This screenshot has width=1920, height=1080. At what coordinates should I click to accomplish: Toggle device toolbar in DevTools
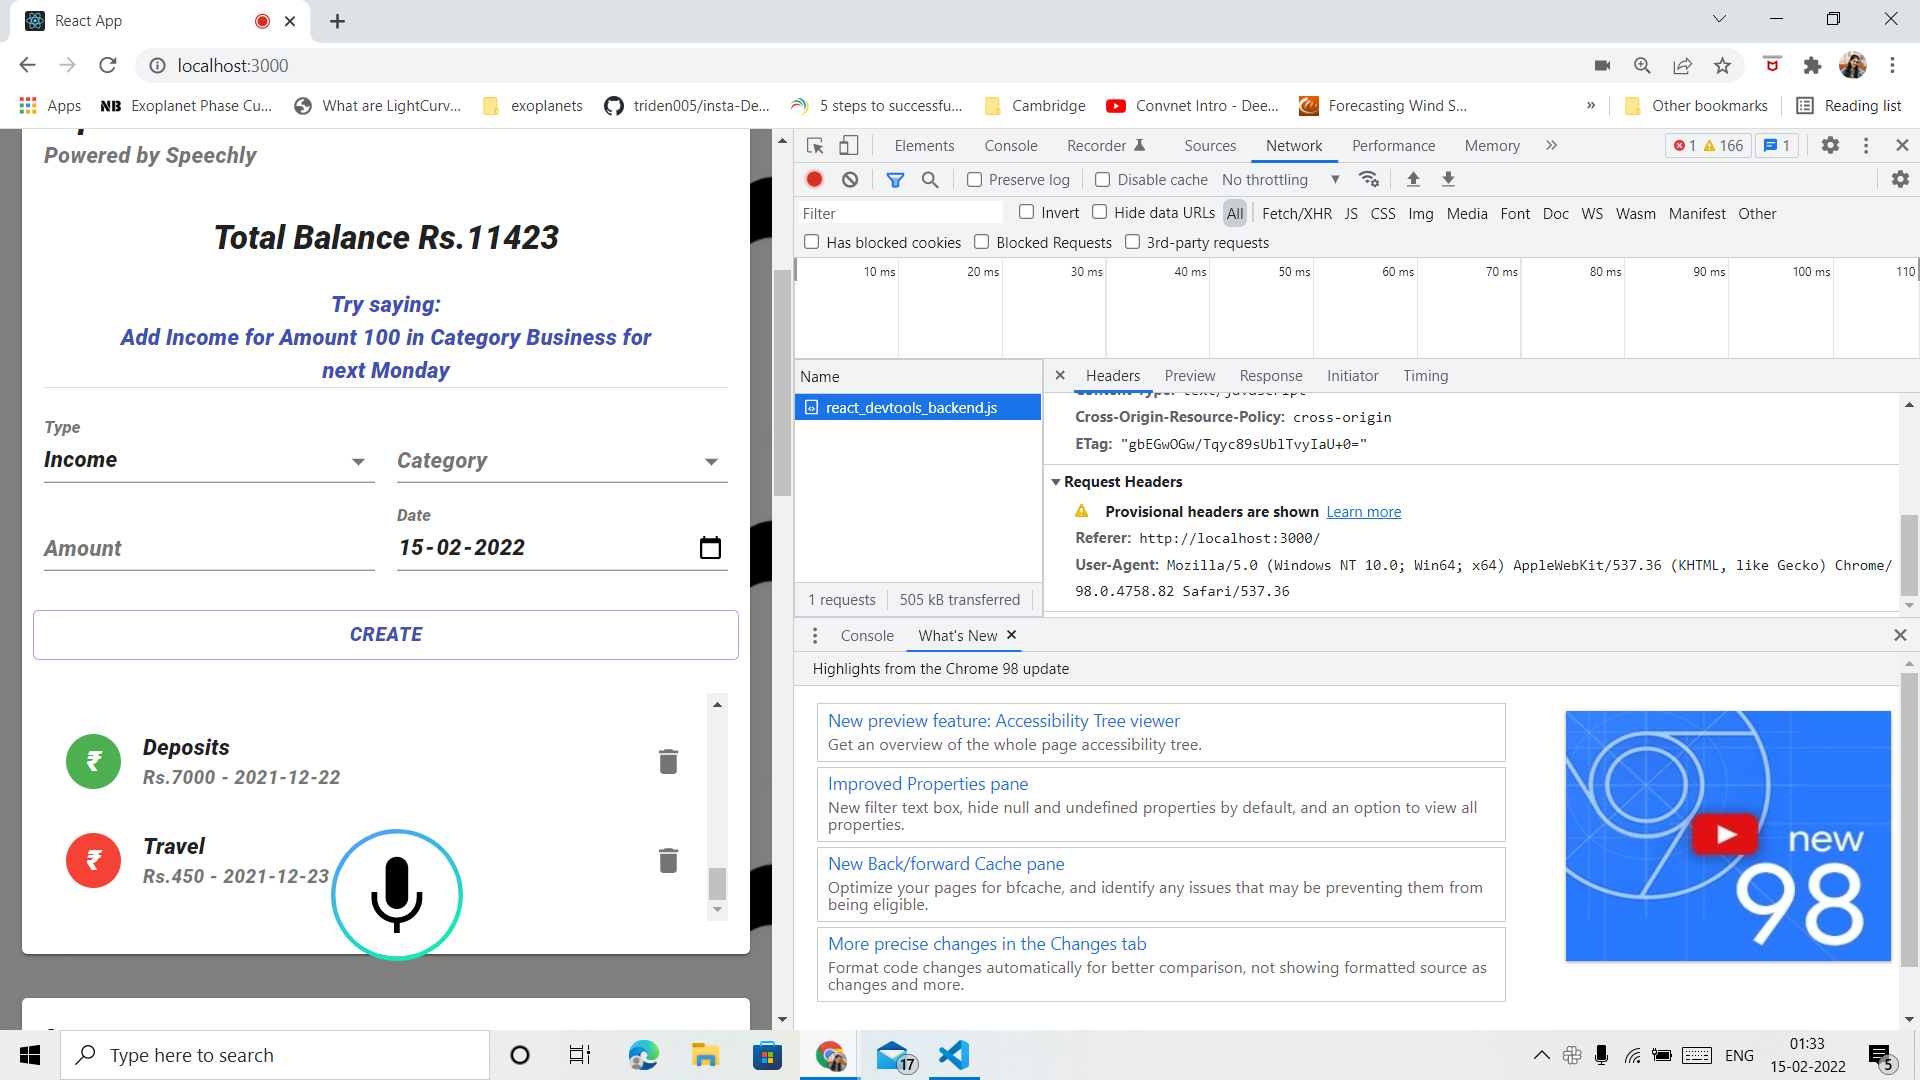[x=848, y=145]
